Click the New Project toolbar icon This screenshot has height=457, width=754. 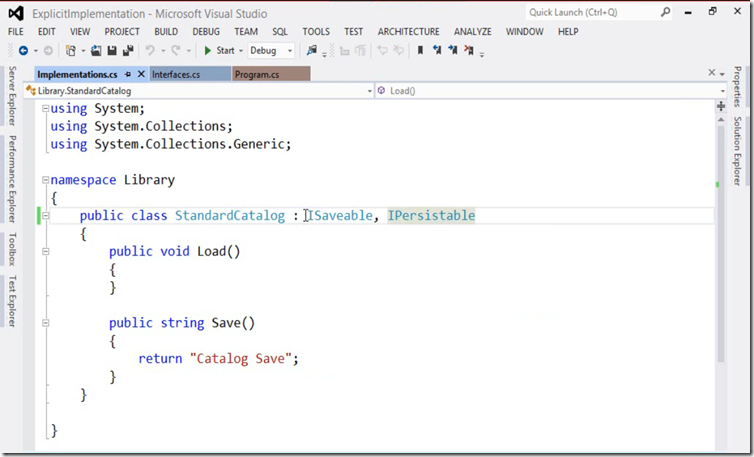point(71,51)
